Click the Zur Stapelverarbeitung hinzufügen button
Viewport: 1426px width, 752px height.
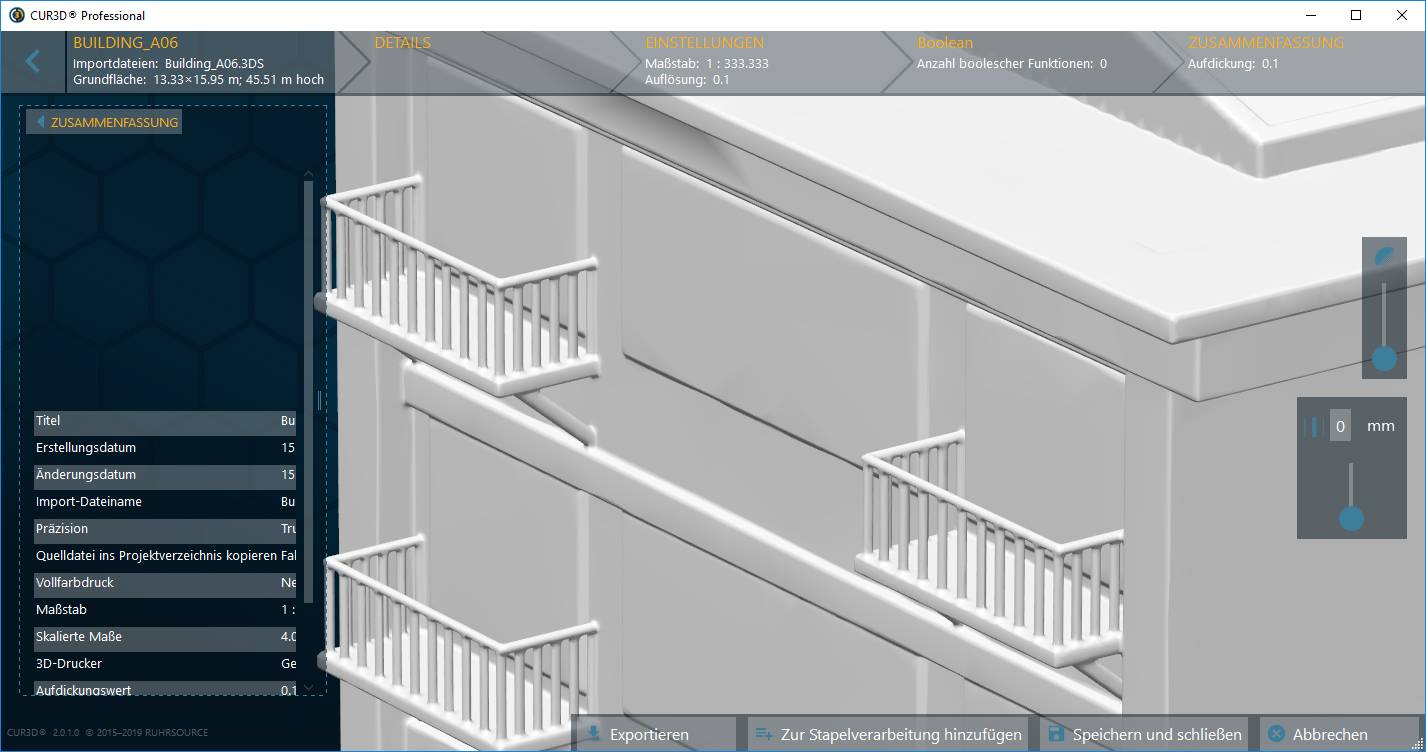click(886, 733)
